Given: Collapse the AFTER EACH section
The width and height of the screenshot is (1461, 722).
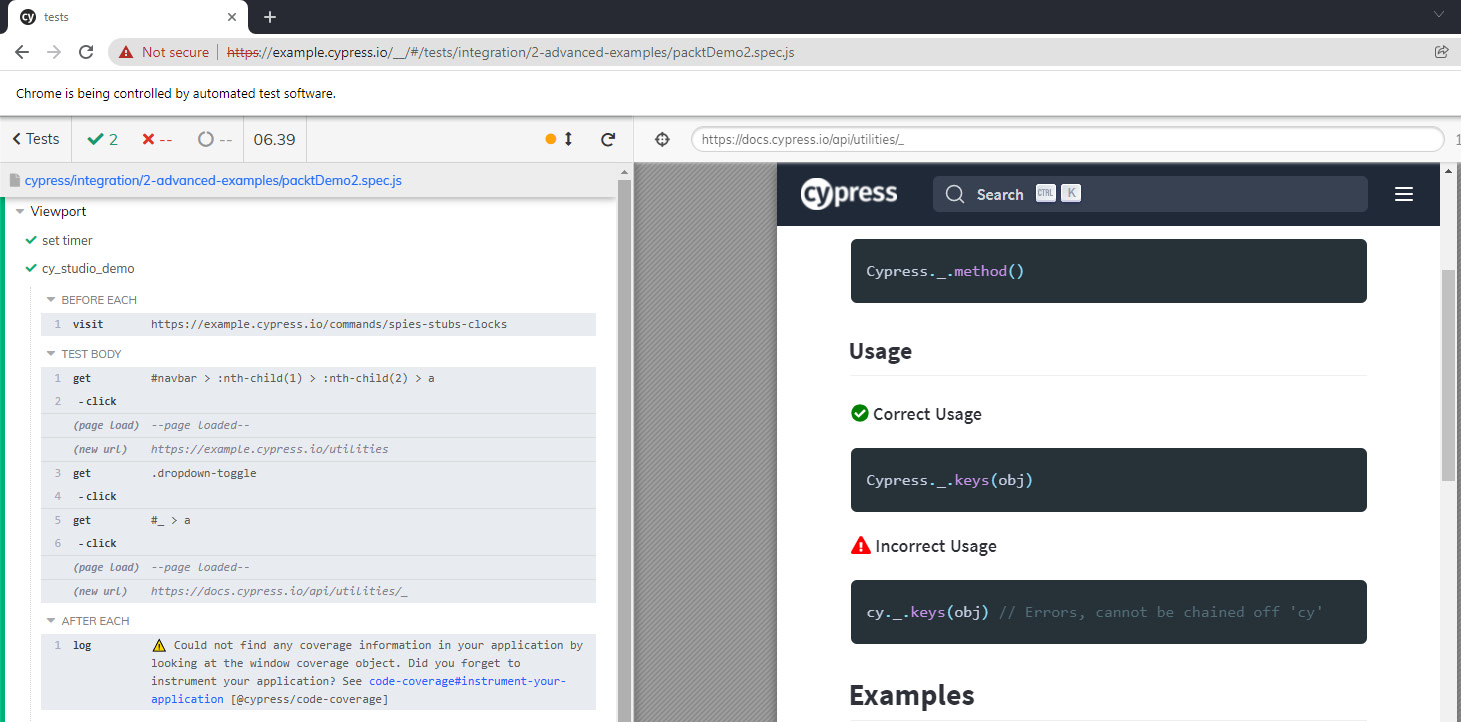Looking at the screenshot, I should 87,621.
